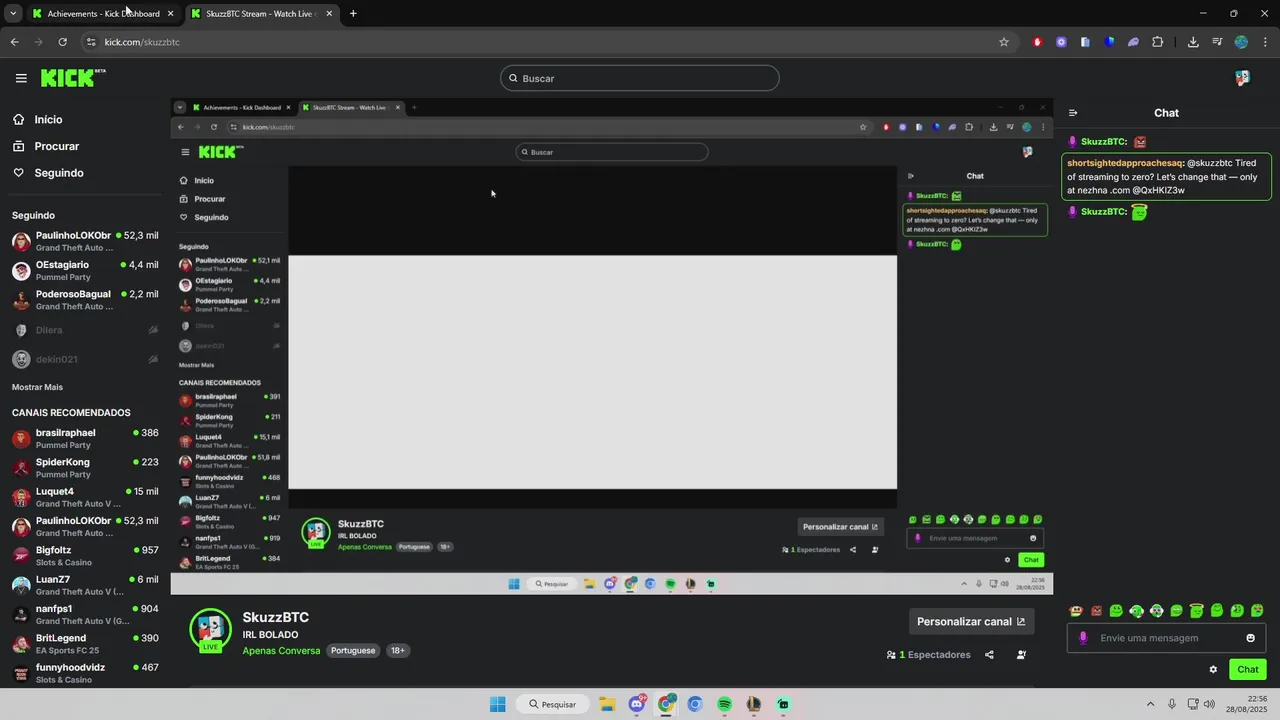
Task: Open the real Windows Start menu on the bottom taskbar
Action: coord(497,704)
